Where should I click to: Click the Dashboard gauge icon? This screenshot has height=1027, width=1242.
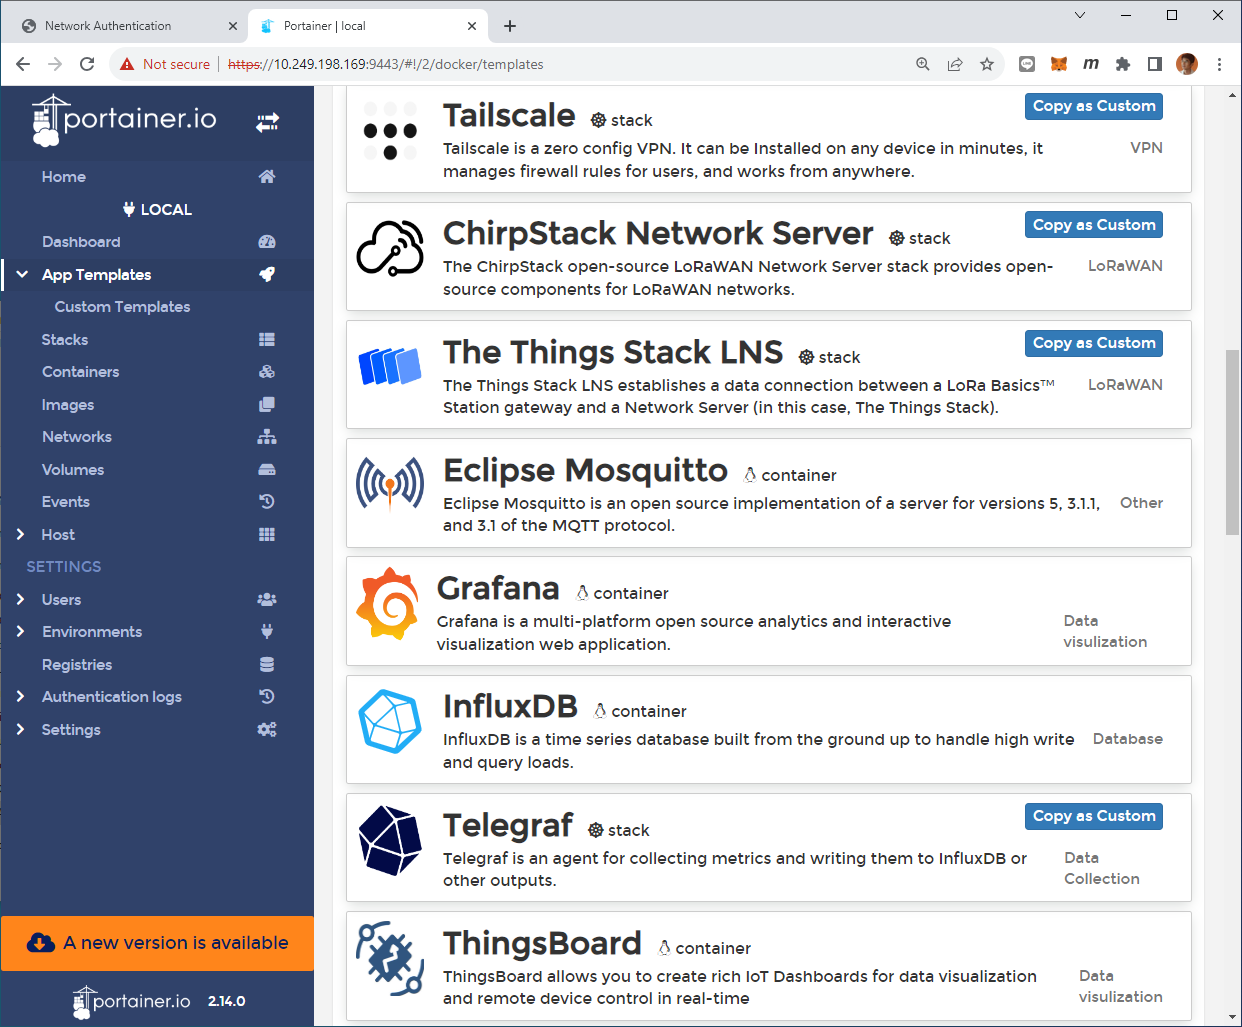pyautogui.click(x=267, y=242)
